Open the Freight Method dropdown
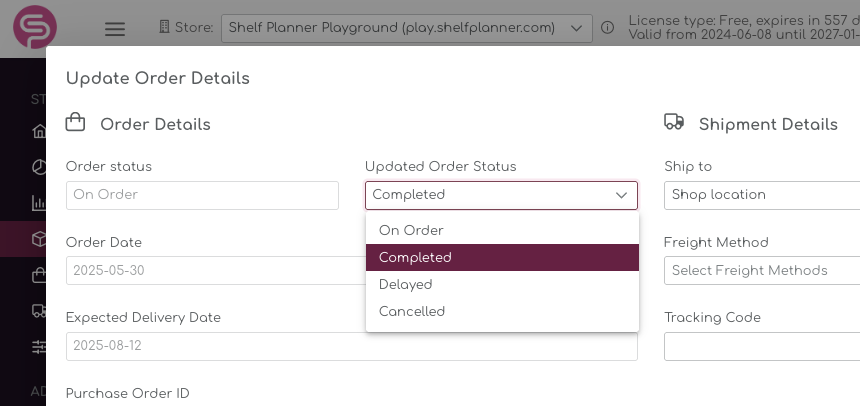This screenshot has width=860, height=406. (762, 270)
